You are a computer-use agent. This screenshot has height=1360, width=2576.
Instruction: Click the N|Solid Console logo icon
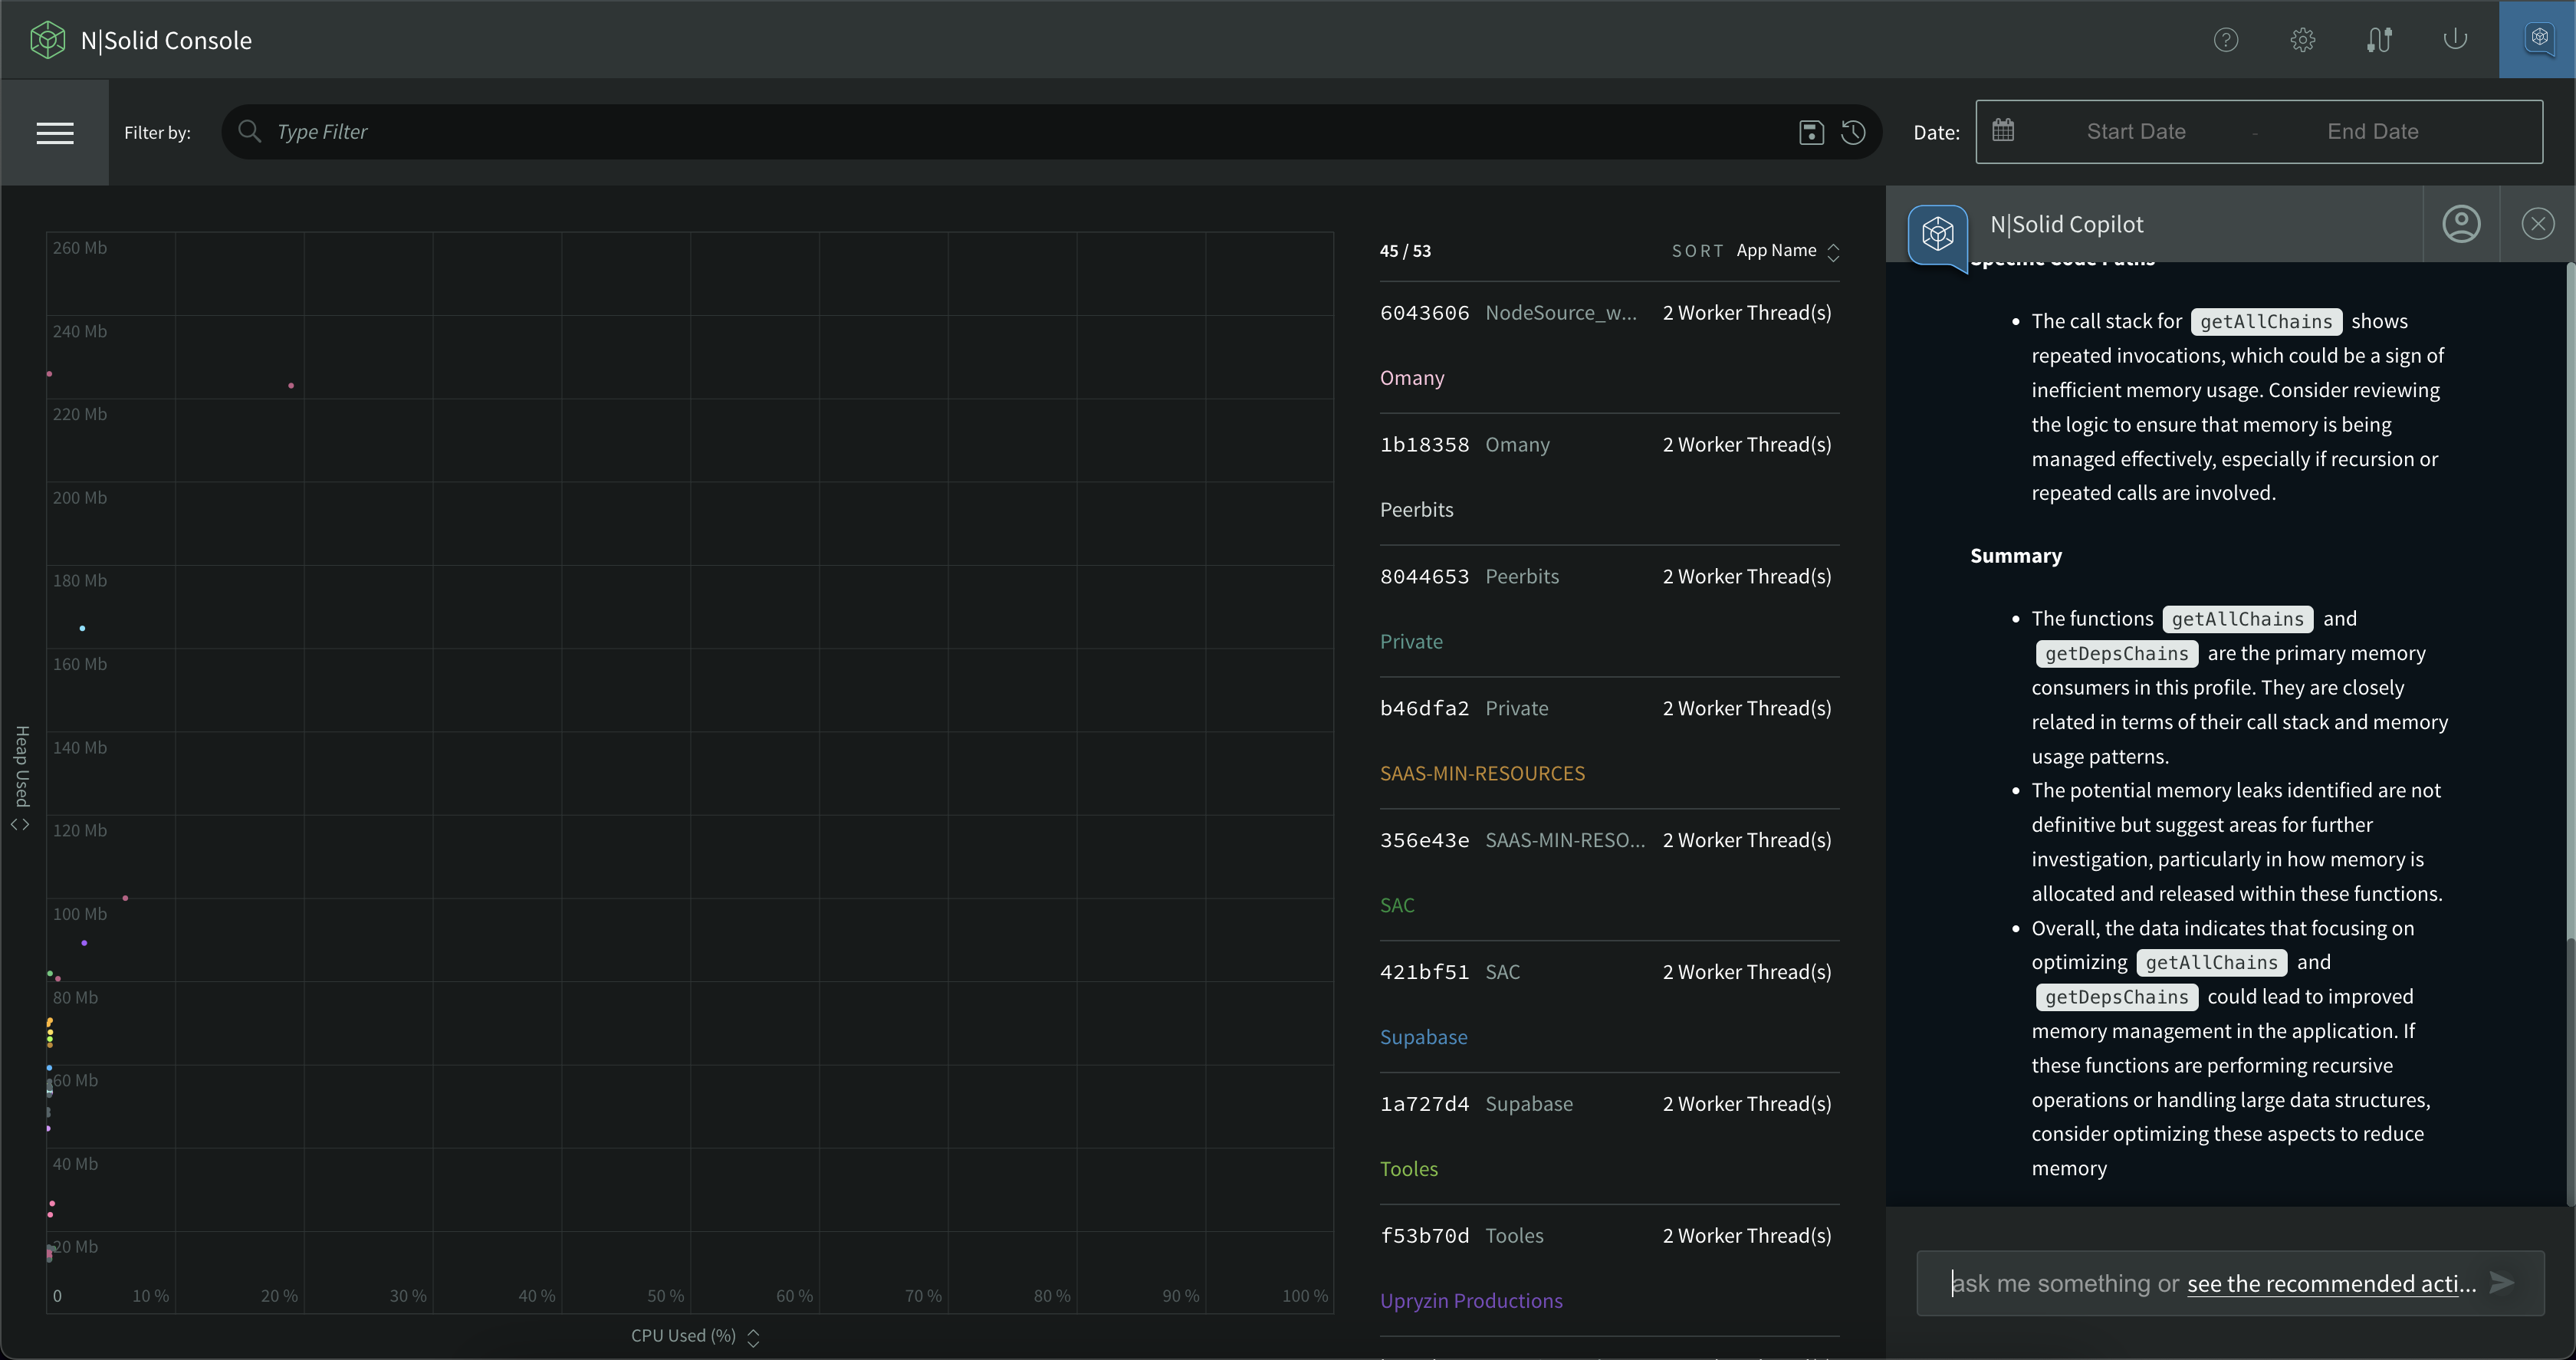pos(47,40)
